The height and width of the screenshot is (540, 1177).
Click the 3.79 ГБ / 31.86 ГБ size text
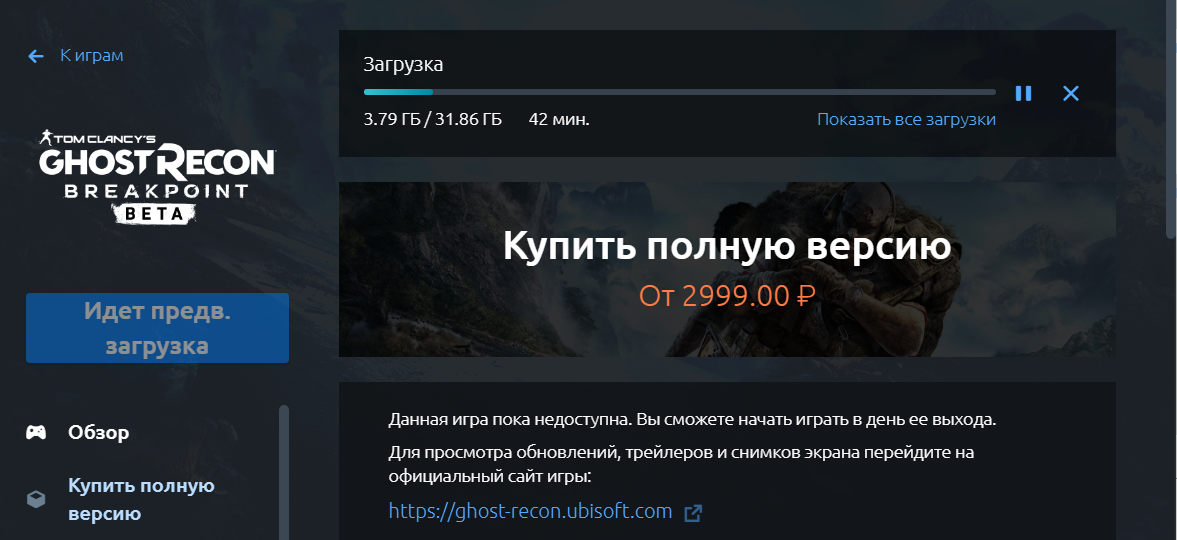432,119
